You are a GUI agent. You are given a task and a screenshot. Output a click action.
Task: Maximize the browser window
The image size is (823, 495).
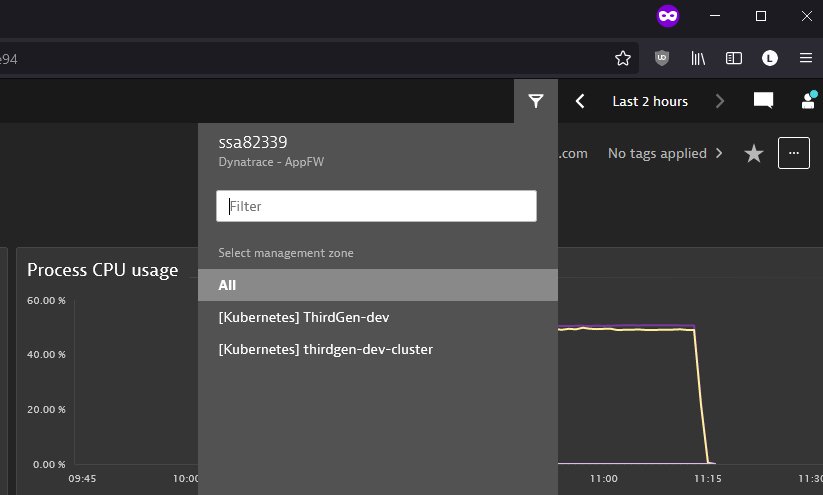click(x=761, y=16)
